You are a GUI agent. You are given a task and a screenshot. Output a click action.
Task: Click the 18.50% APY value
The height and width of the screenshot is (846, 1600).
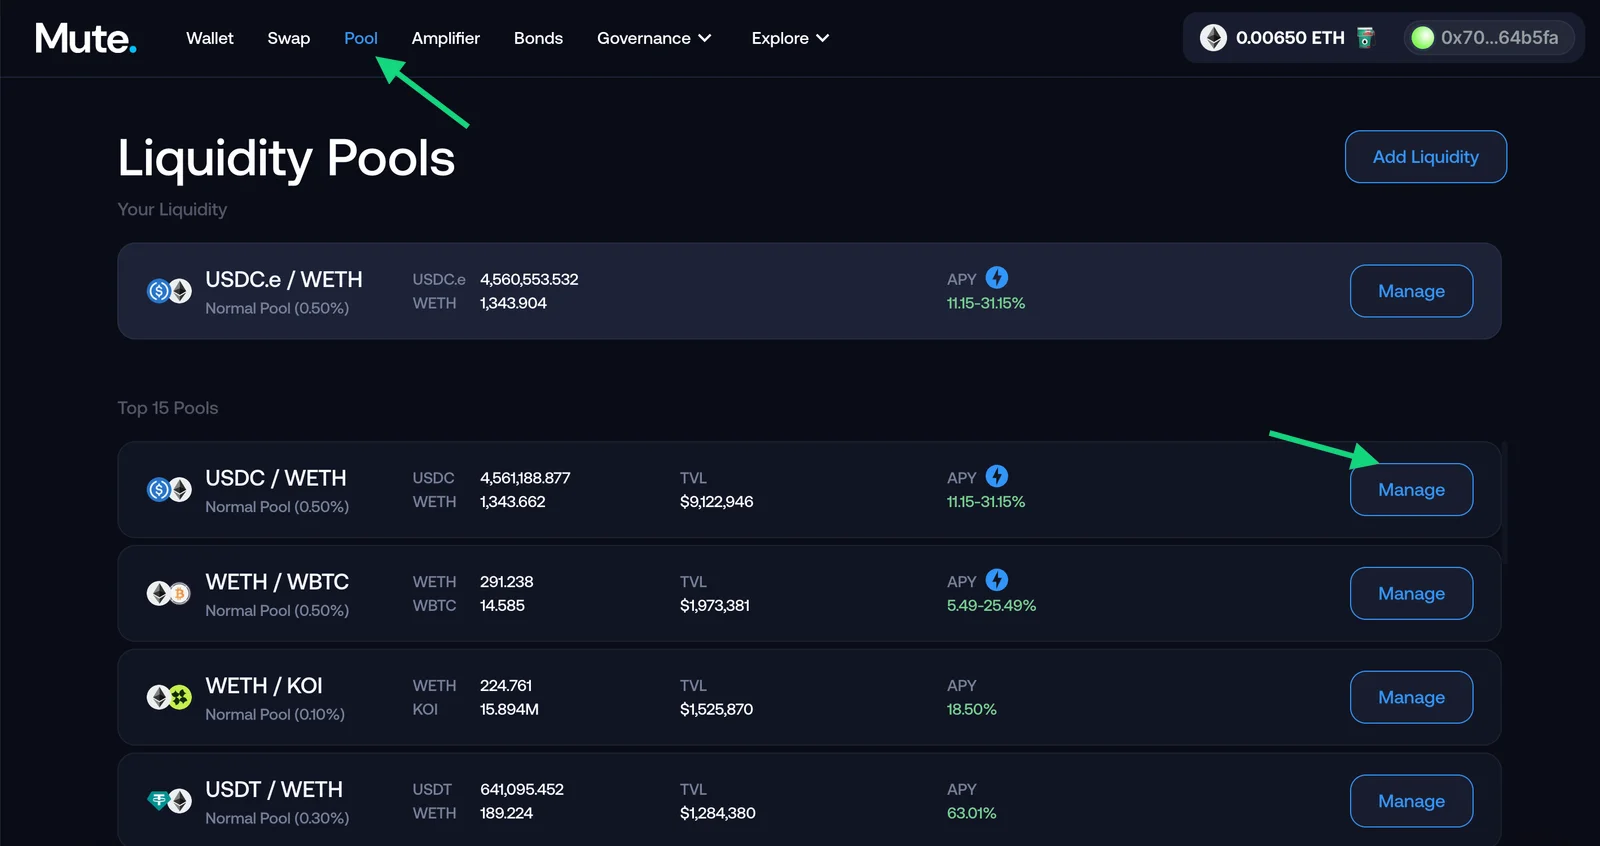972,709
